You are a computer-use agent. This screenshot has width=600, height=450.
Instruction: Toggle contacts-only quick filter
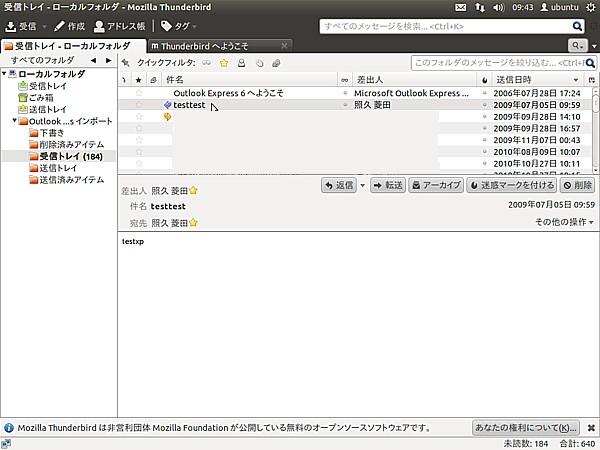click(x=241, y=63)
